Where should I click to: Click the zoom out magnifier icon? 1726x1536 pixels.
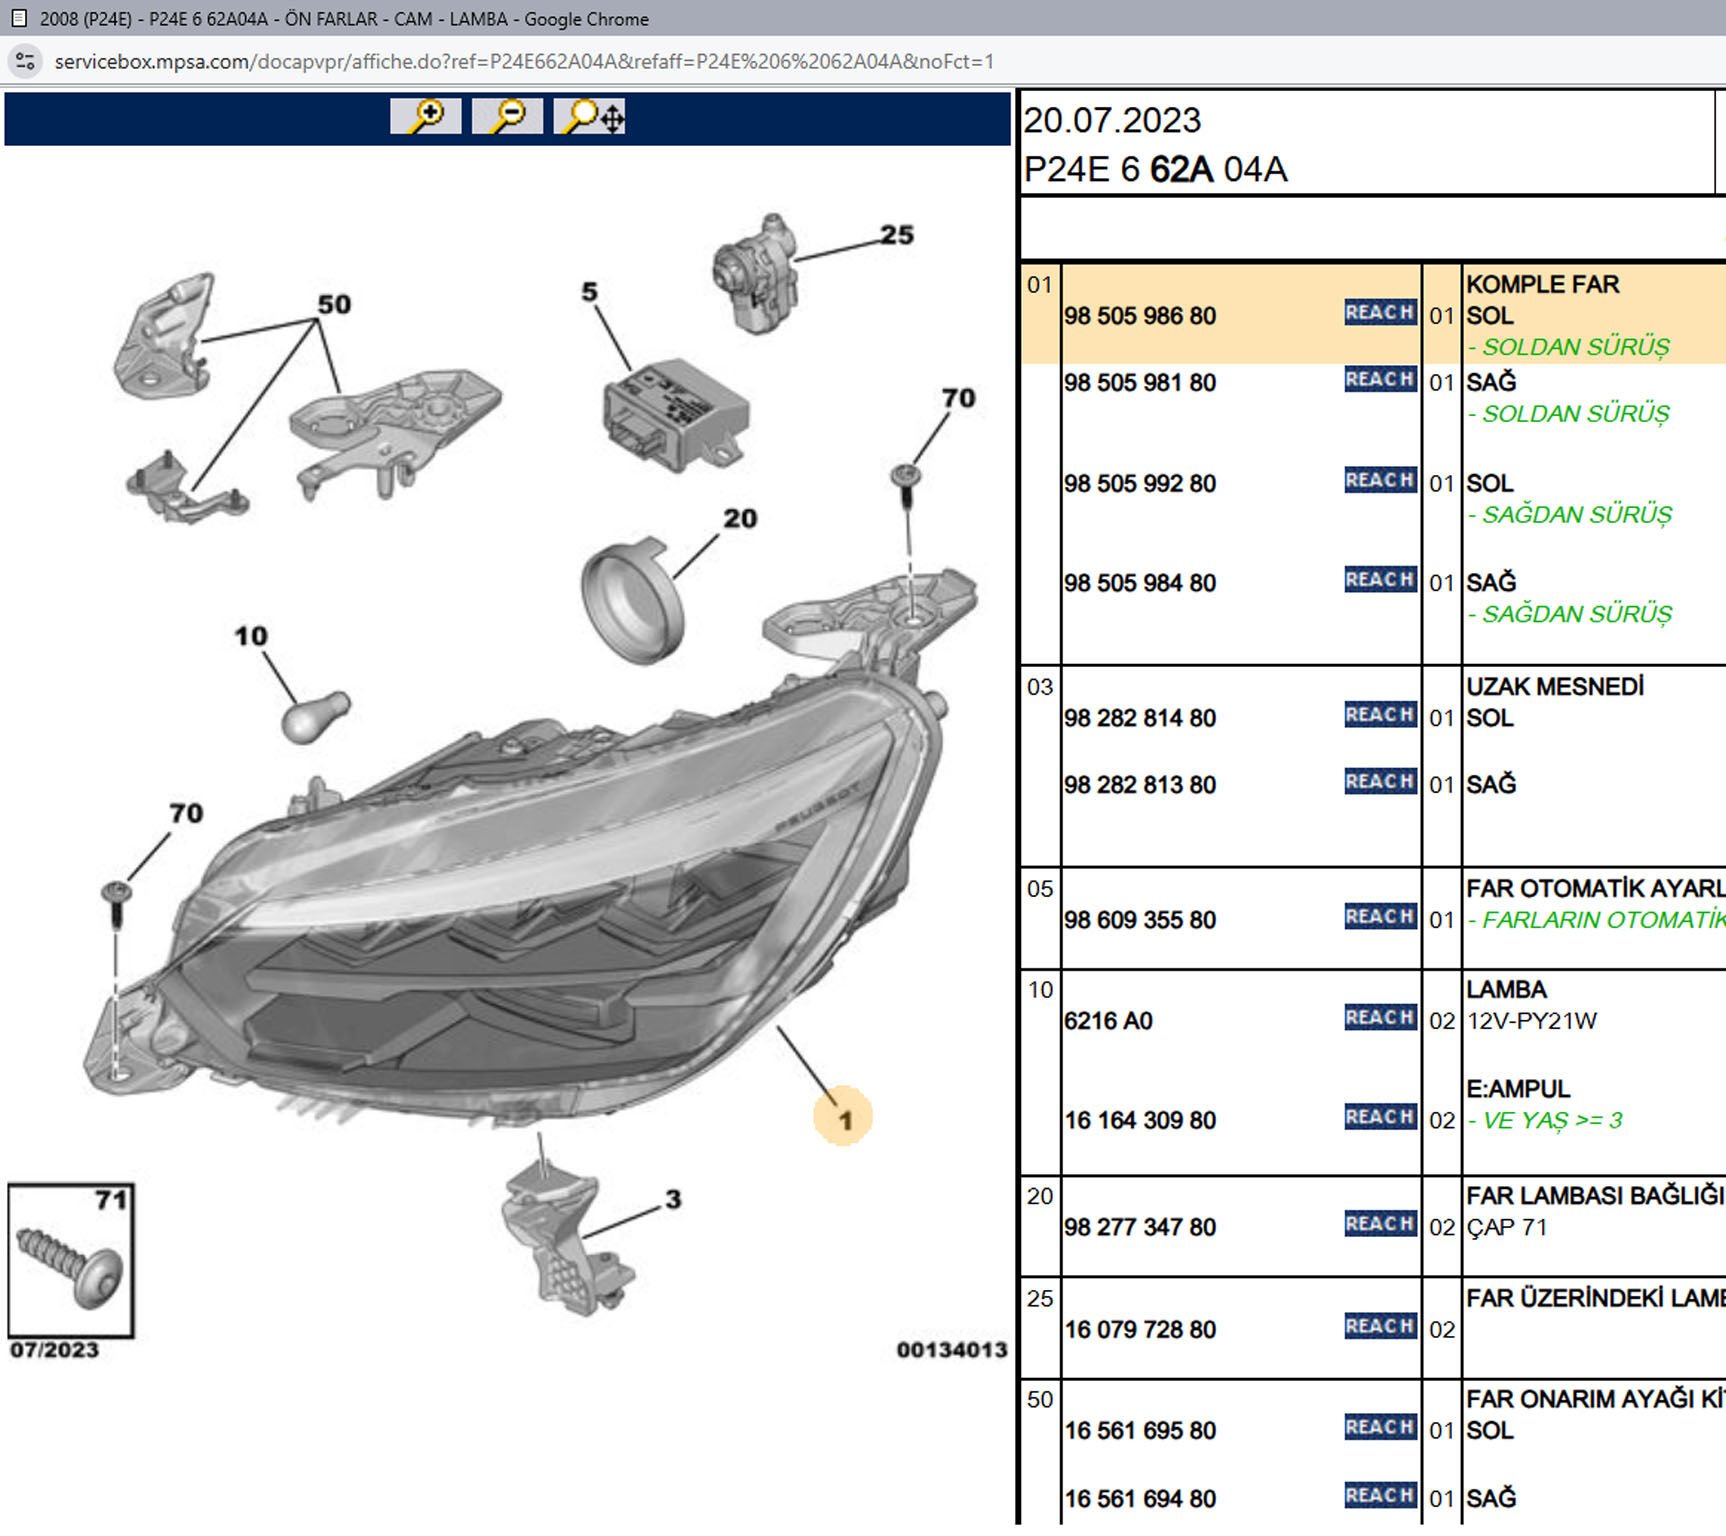[507, 116]
